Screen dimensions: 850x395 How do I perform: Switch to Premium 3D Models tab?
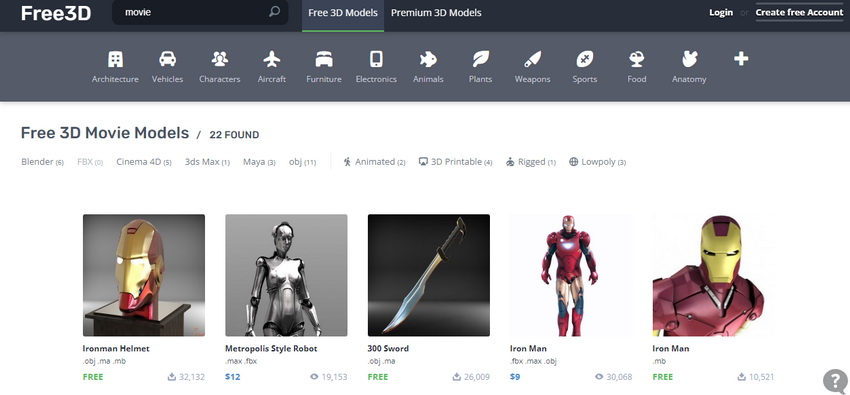(x=436, y=12)
